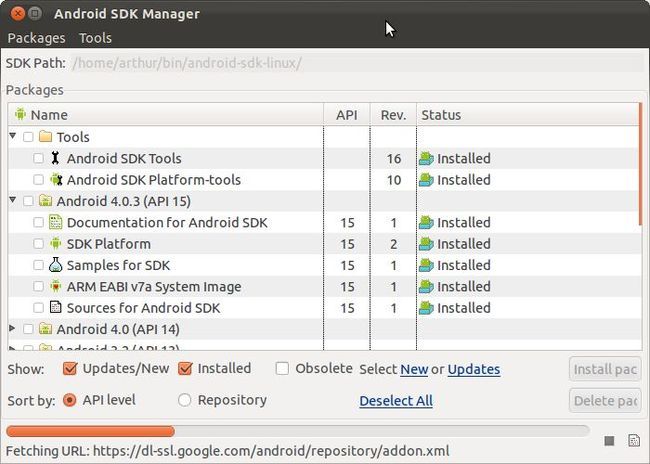Image resolution: width=650 pixels, height=464 pixels.
Task: Enable the Obsolete filter checkbox
Action: pyautogui.click(x=282, y=368)
